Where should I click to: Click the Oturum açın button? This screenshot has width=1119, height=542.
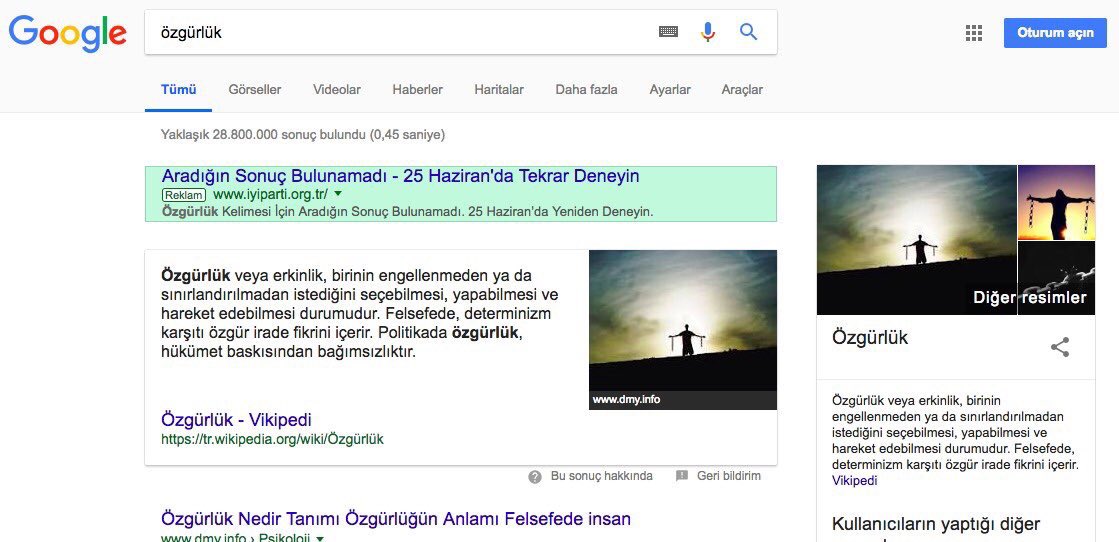click(1055, 33)
